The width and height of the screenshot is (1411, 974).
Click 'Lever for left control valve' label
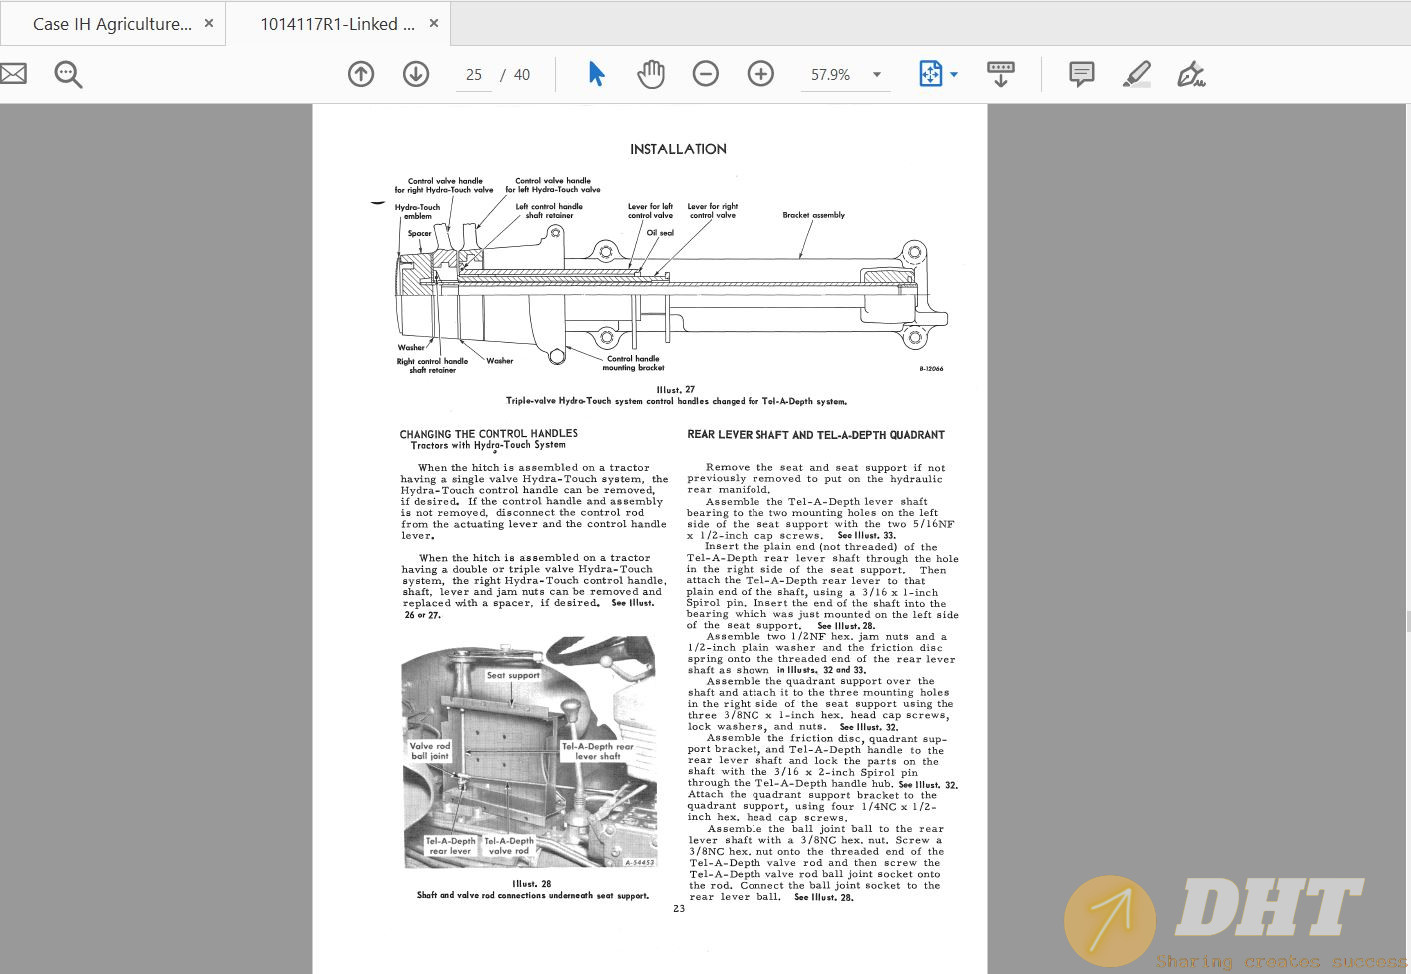[650, 211]
